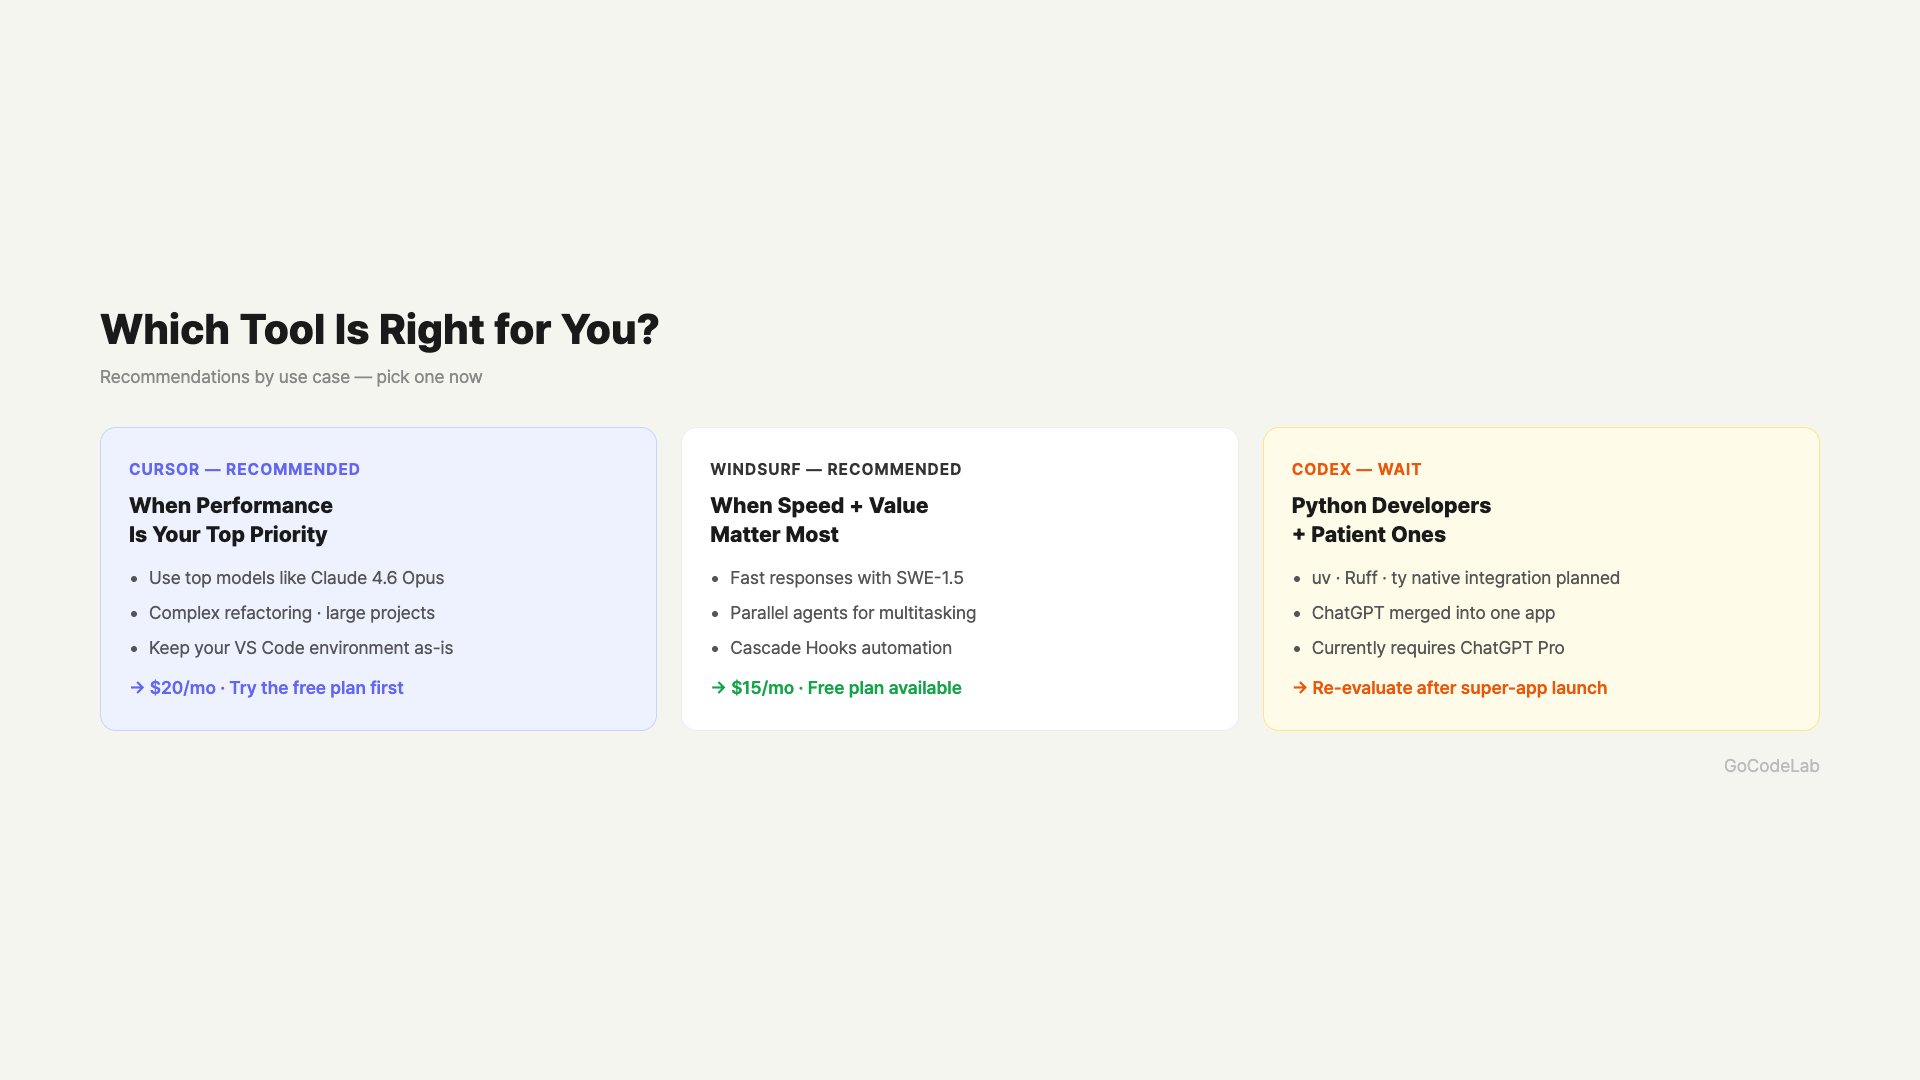
Task: Click the orange arrow before Re-evaluate text
Action: [x=1299, y=688]
